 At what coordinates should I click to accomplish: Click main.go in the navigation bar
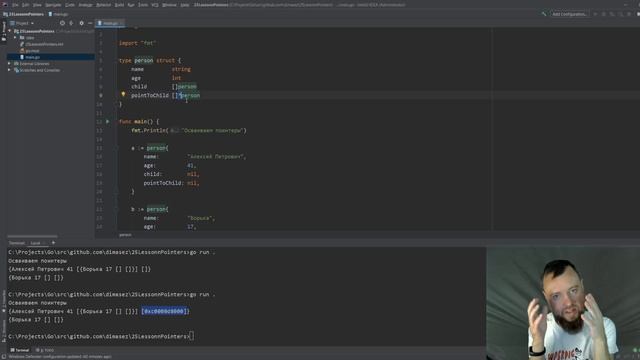pyautogui.click(x=58, y=14)
